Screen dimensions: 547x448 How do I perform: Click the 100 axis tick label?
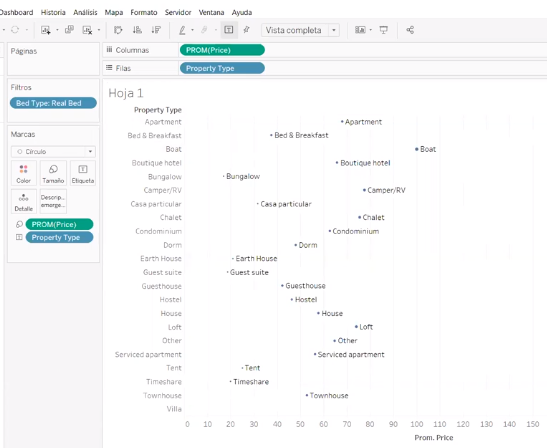417,424
